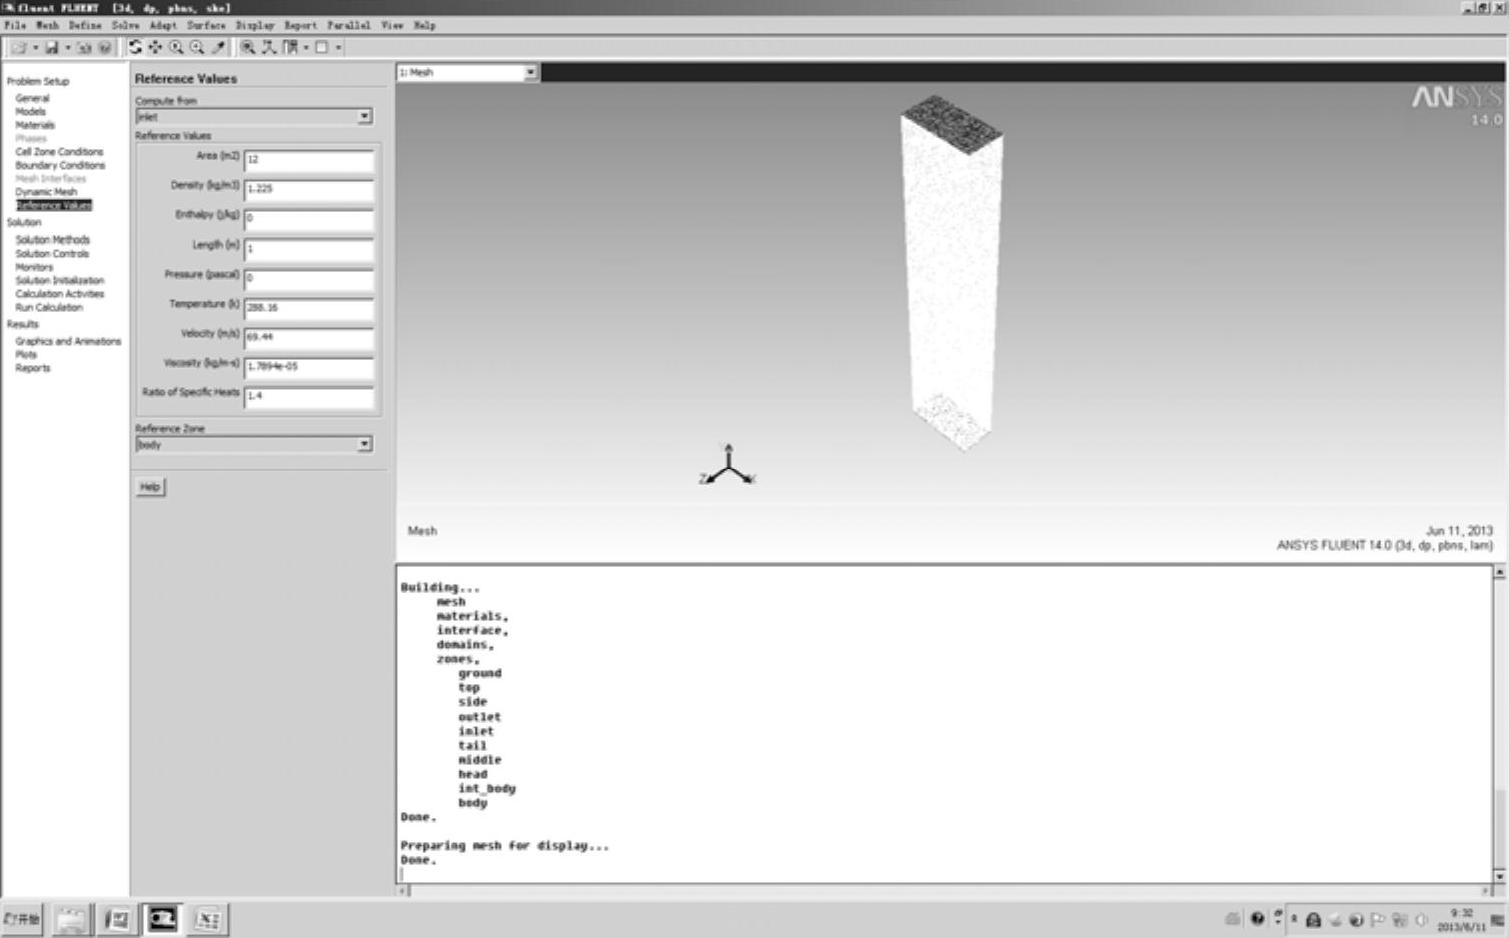The image size is (1509, 938).
Task: Open Solution Methods task page
Action: (x=52, y=240)
